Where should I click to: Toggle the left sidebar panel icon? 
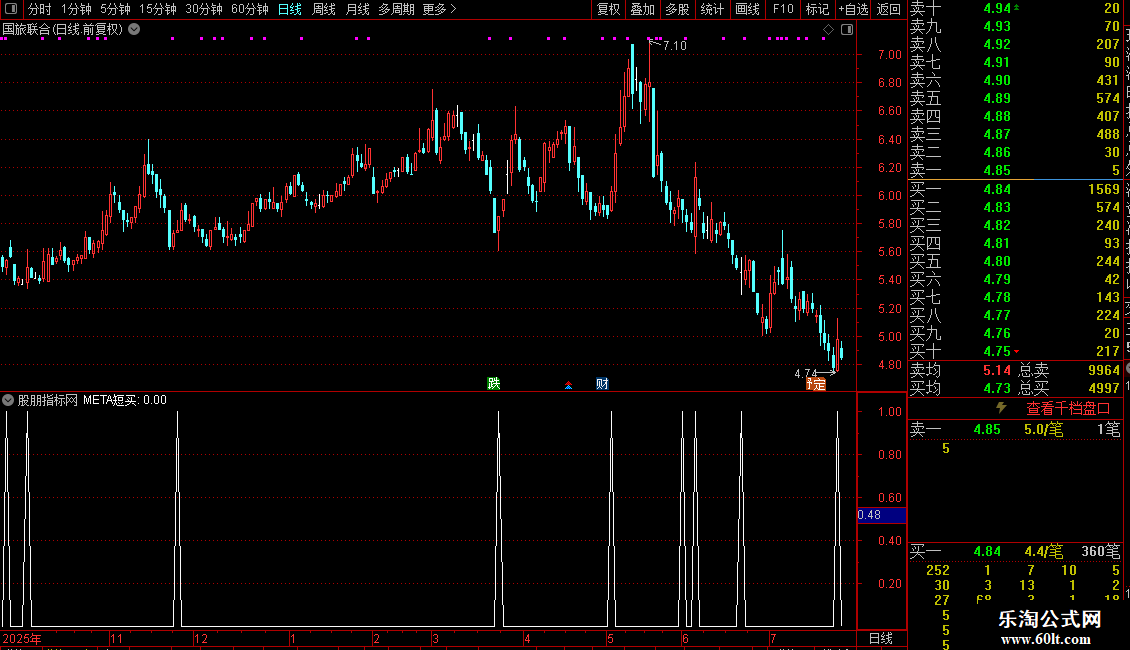tap(11, 9)
